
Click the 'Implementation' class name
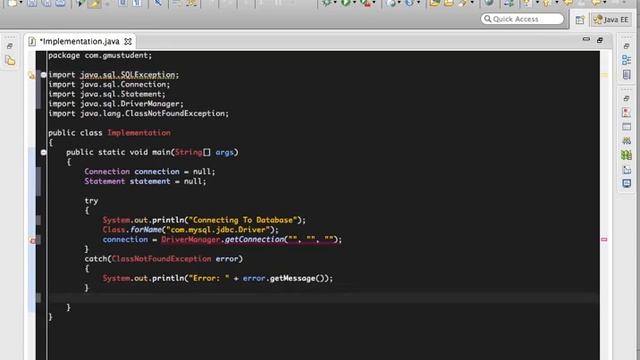click(x=139, y=133)
